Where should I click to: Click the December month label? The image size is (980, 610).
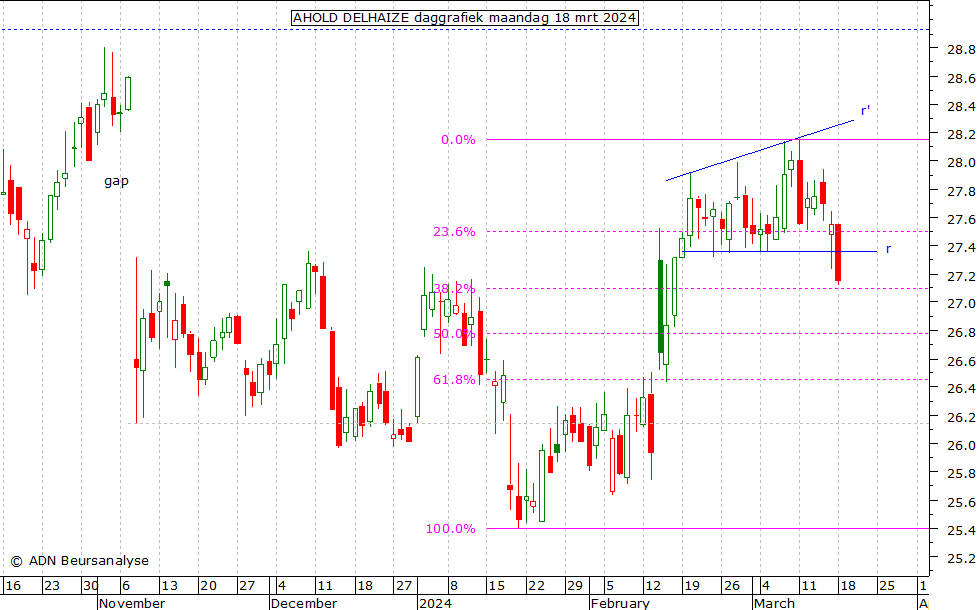pyautogui.click(x=304, y=603)
